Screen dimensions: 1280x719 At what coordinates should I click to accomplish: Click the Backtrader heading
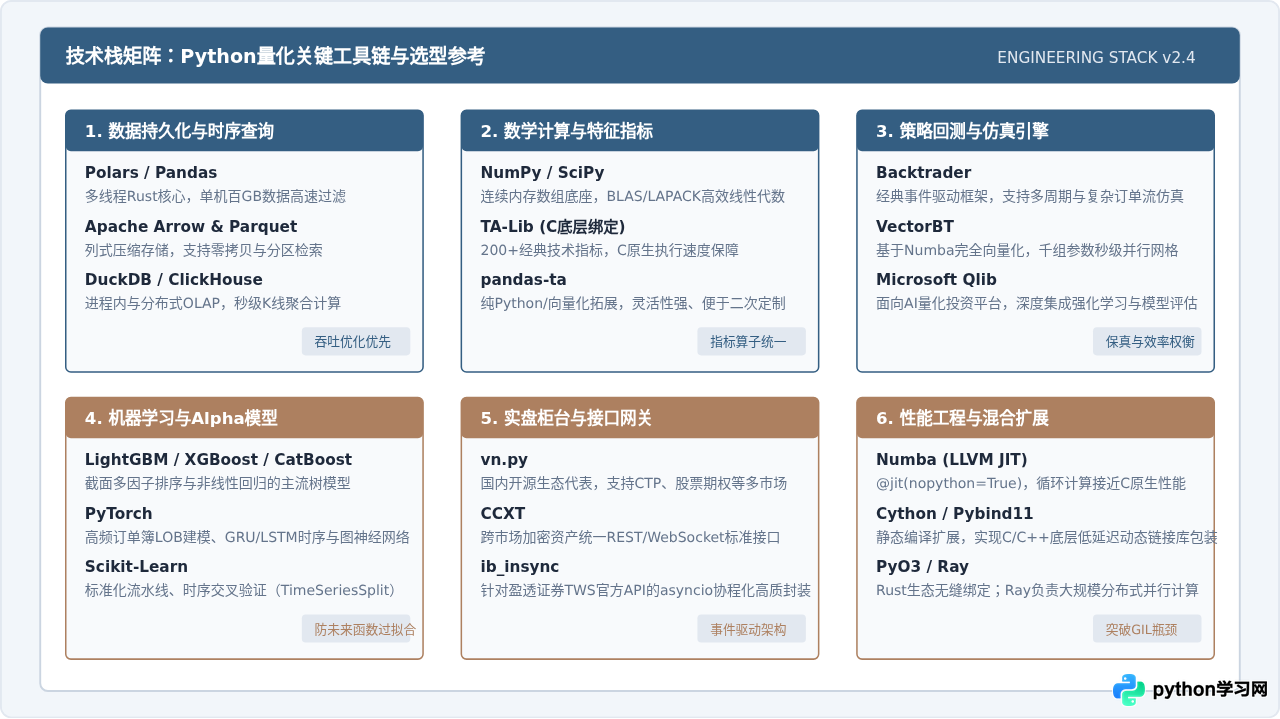coord(924,173)
